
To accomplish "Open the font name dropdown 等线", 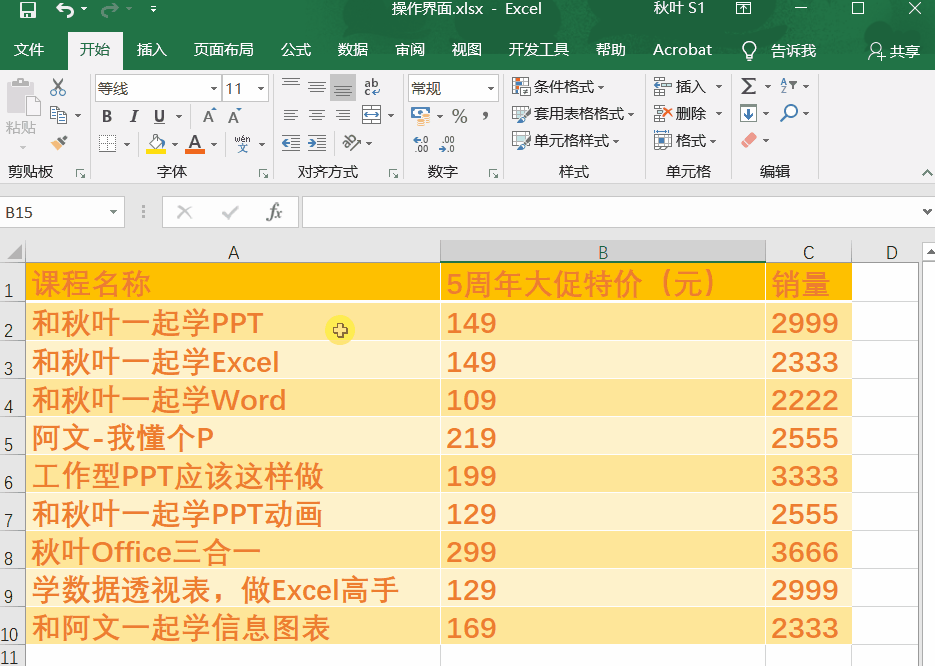I will (214, 89).
